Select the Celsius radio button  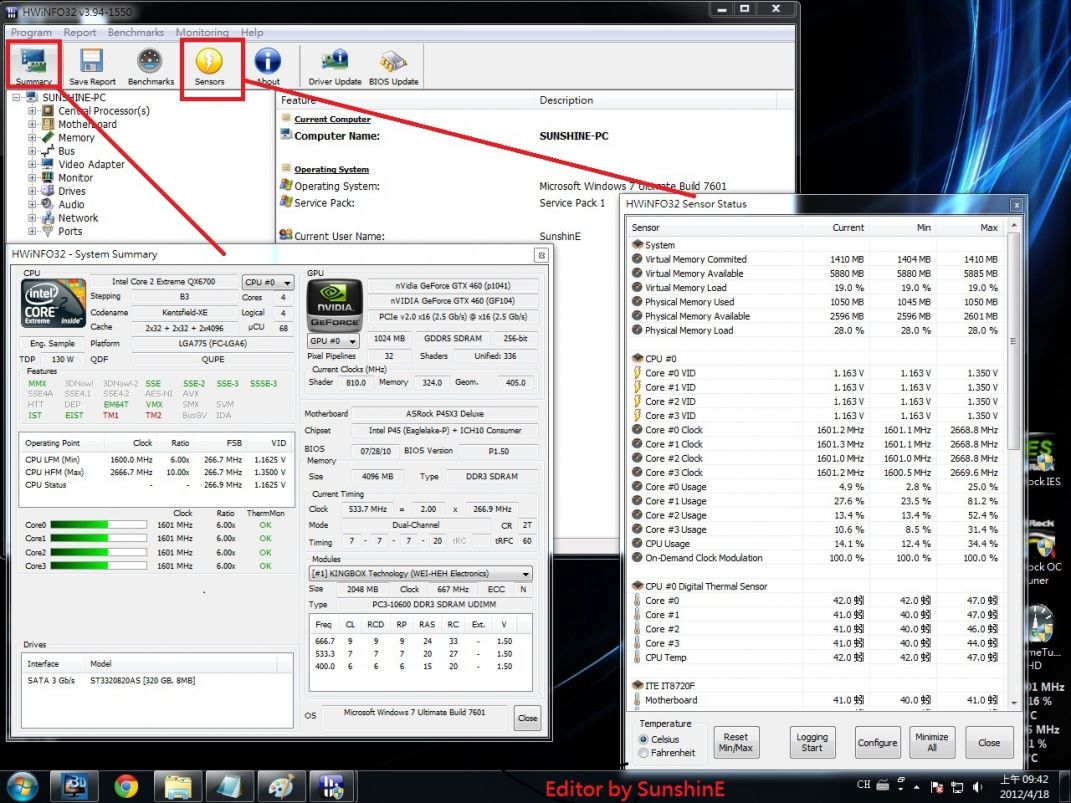point(643,739)
